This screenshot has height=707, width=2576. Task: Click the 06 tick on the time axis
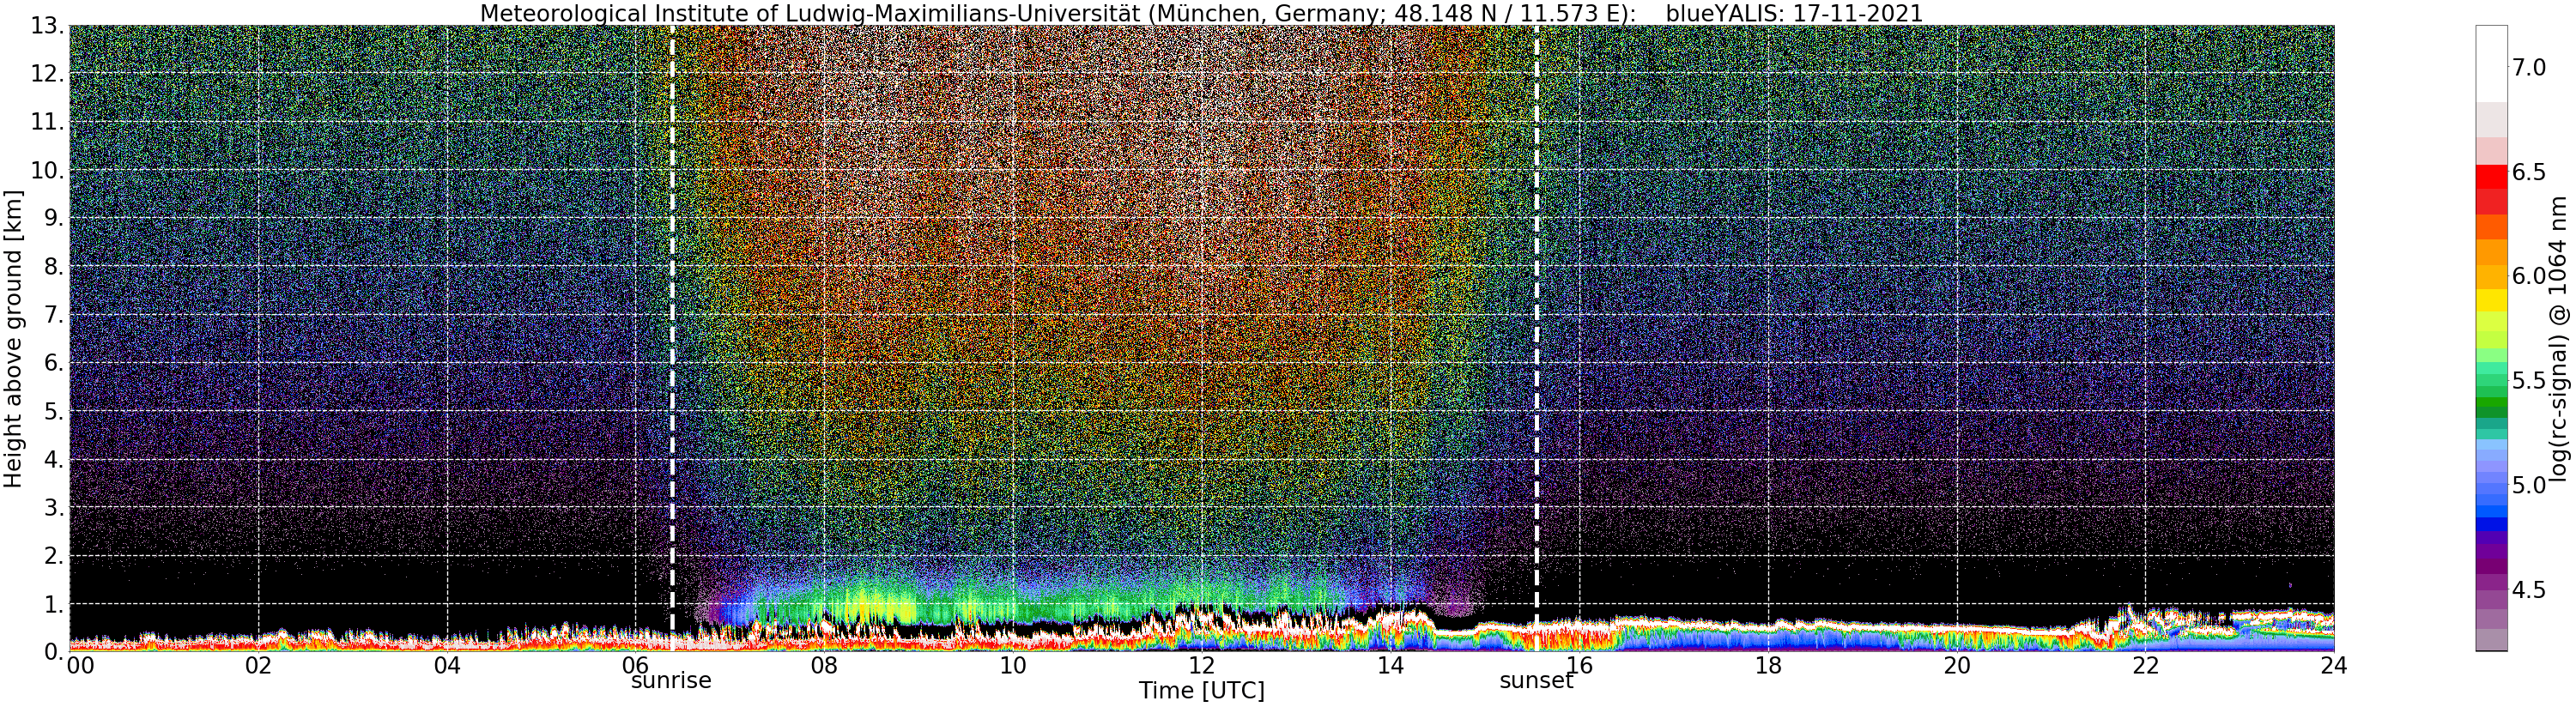click(635, 665)
